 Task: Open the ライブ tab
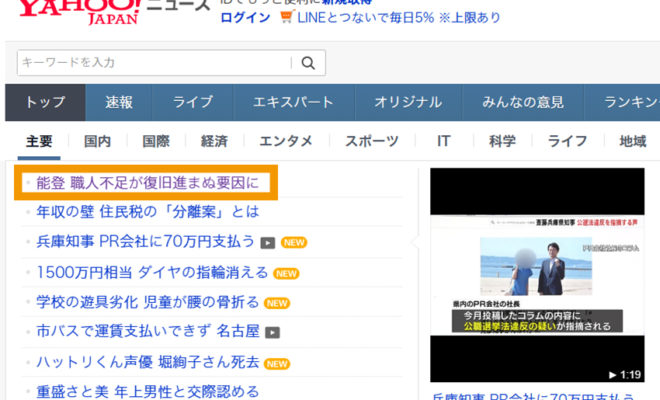point(193,102)
